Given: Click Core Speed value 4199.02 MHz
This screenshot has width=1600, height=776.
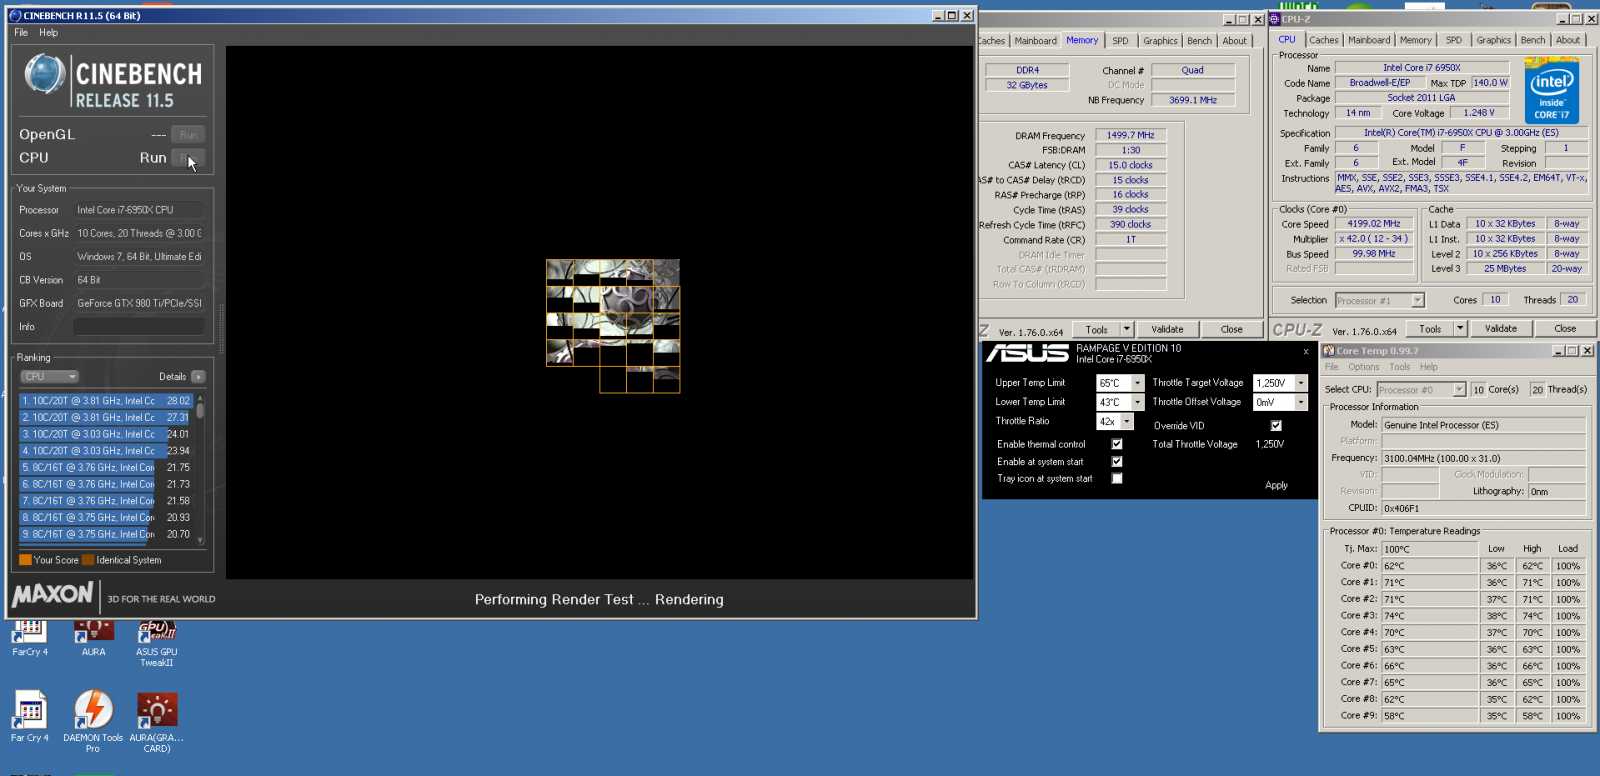Looking at the screenshot, I should (1374, 224).
